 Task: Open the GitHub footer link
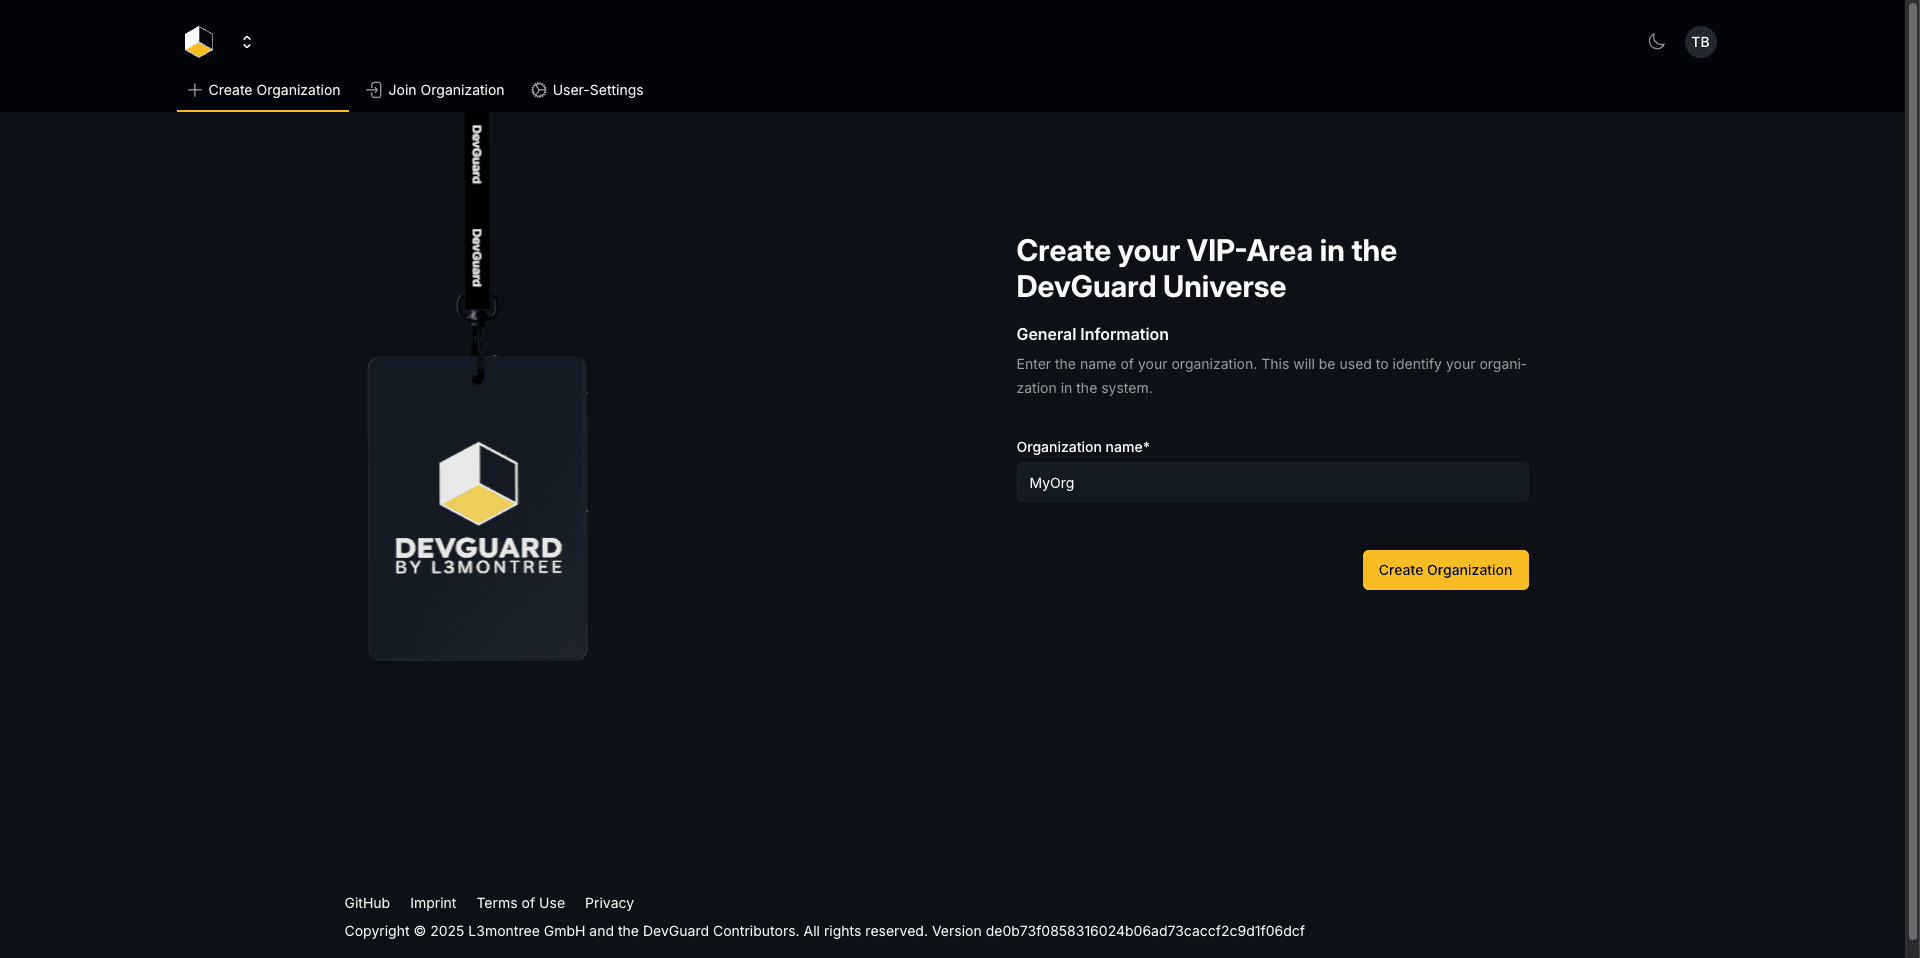point(367,903)
